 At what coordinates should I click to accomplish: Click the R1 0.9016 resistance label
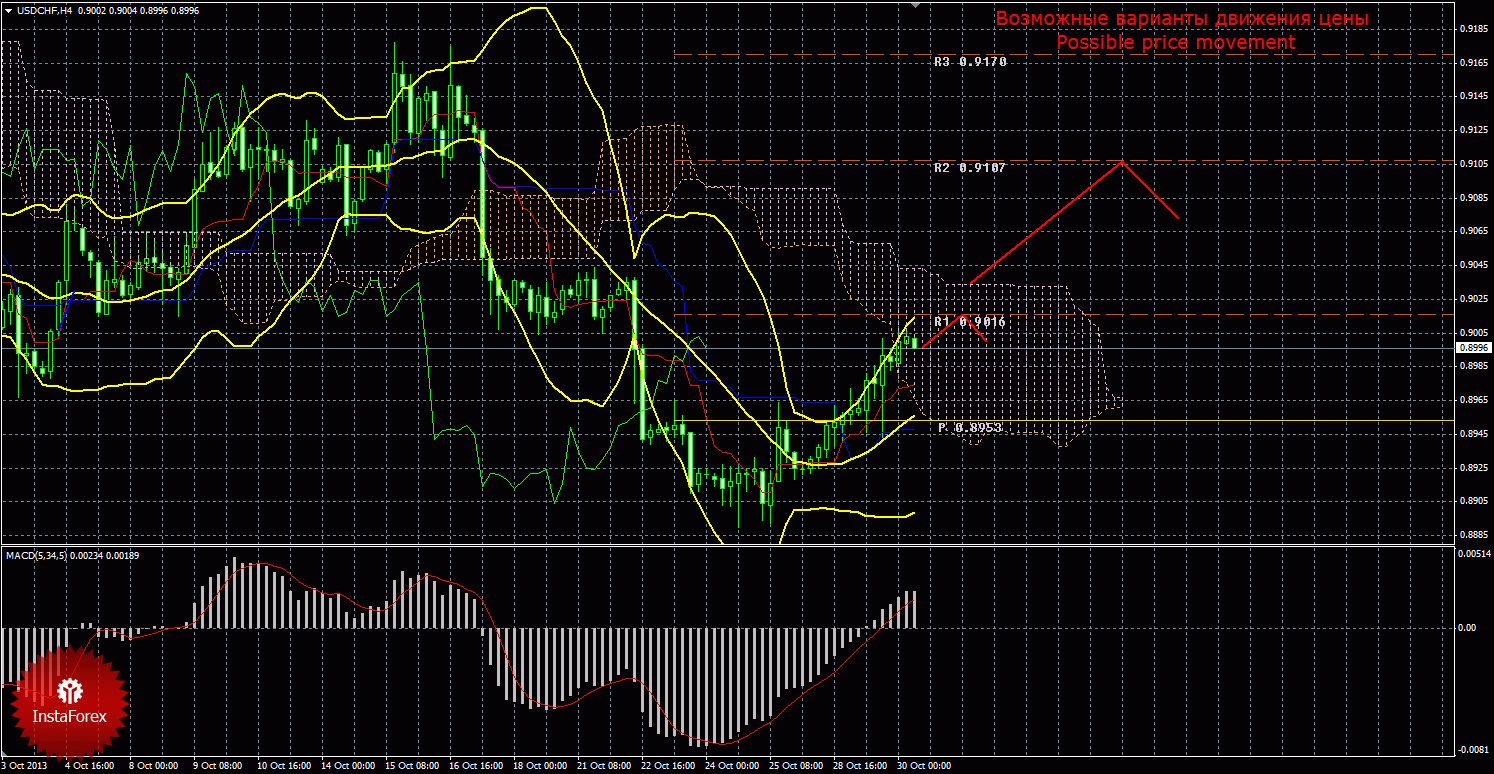(x=970, y=322)
